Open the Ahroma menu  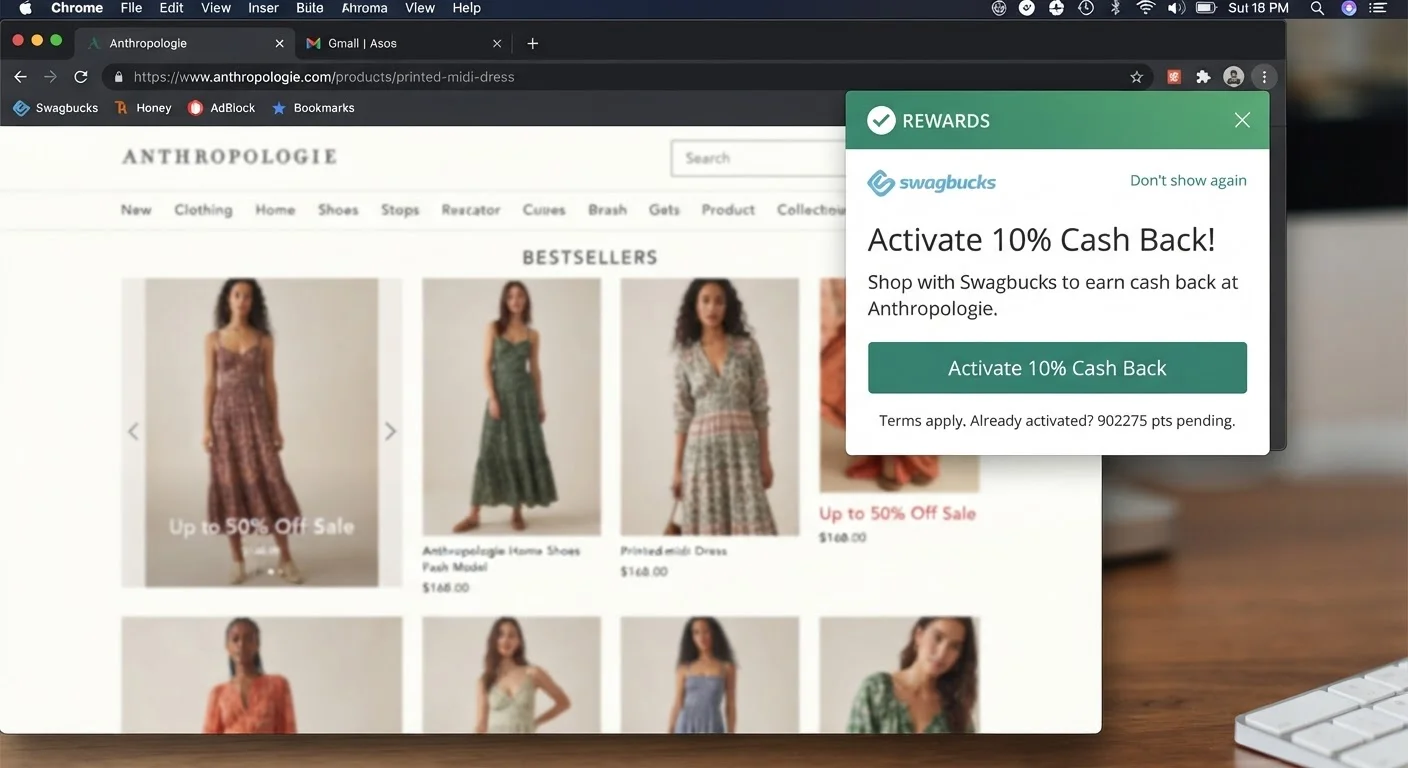[364, 8]
